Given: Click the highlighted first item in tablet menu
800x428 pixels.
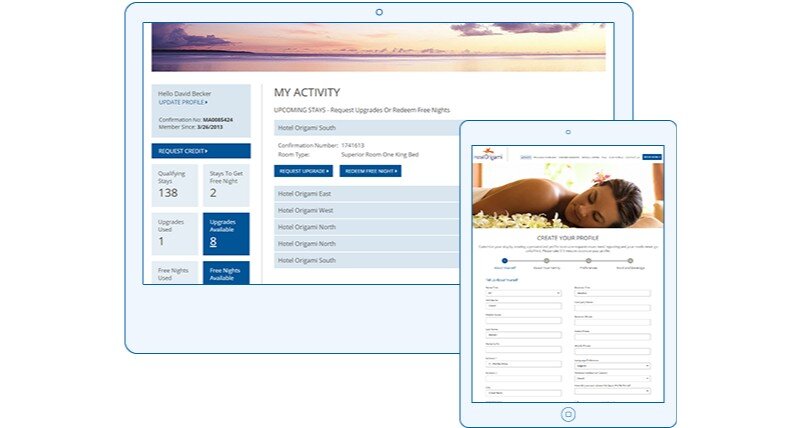Looking at the screenshot, I should point(524,157).
